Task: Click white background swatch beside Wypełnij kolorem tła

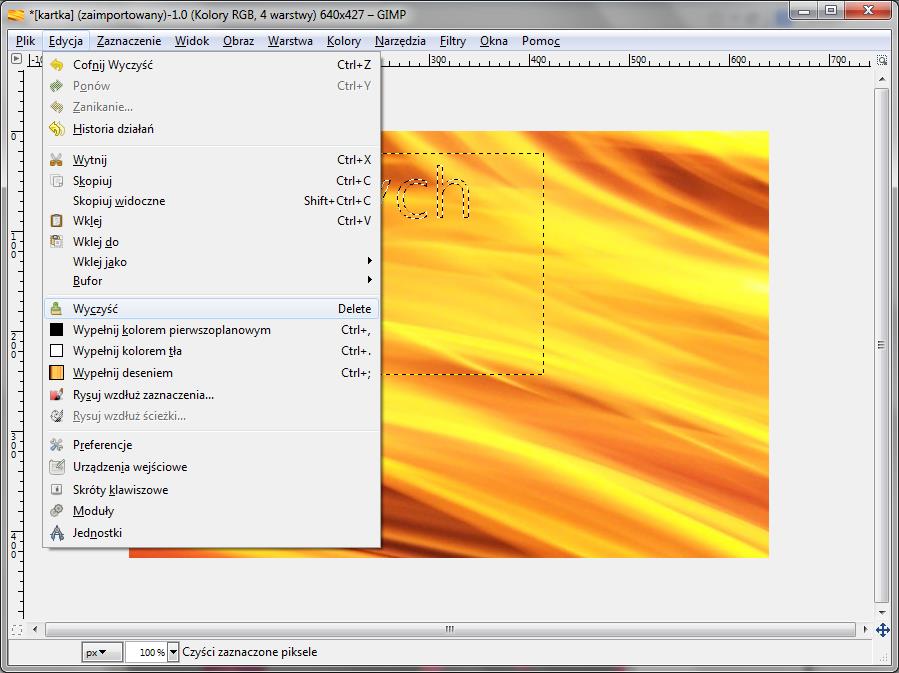Action: [56, 351]
